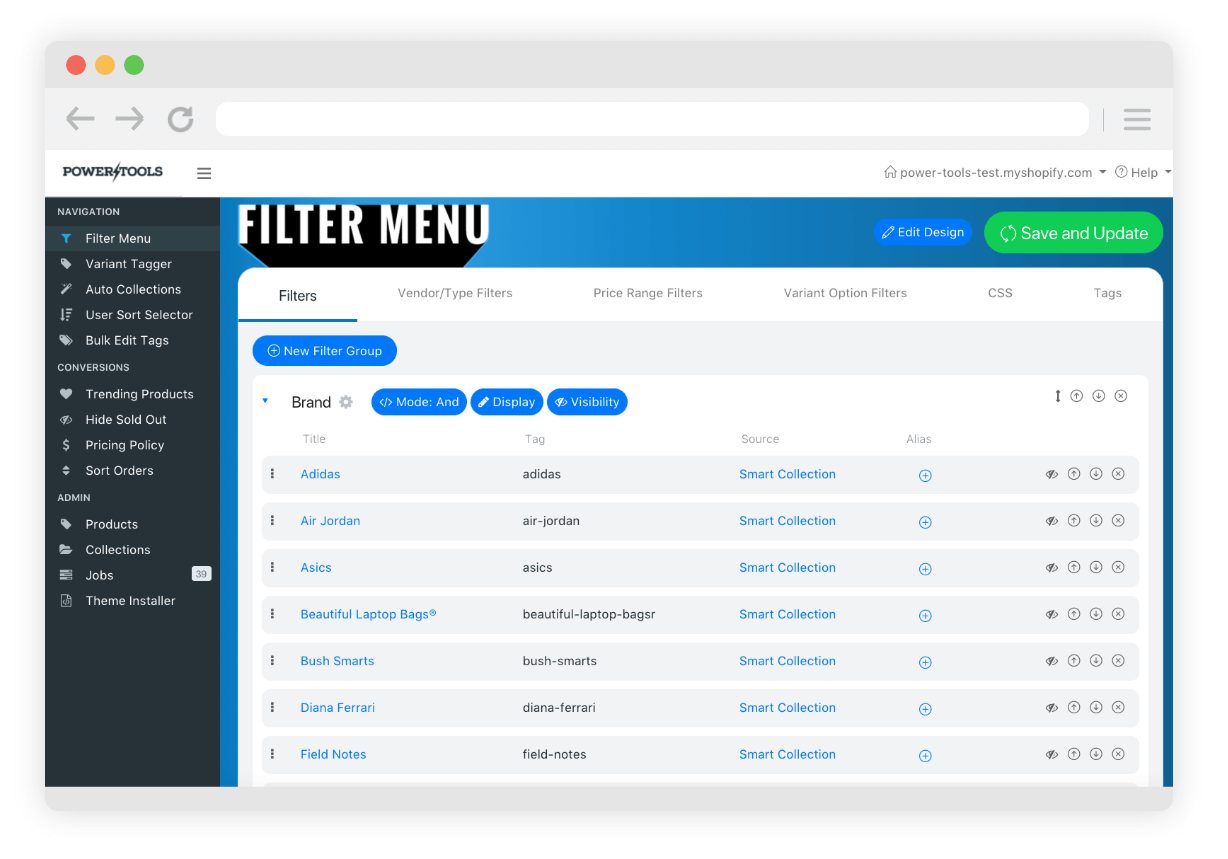The width and height of the screenshot is (1228, 859).
Task: Toggle visibility of Air Jordan filter
Action: 1052,521
